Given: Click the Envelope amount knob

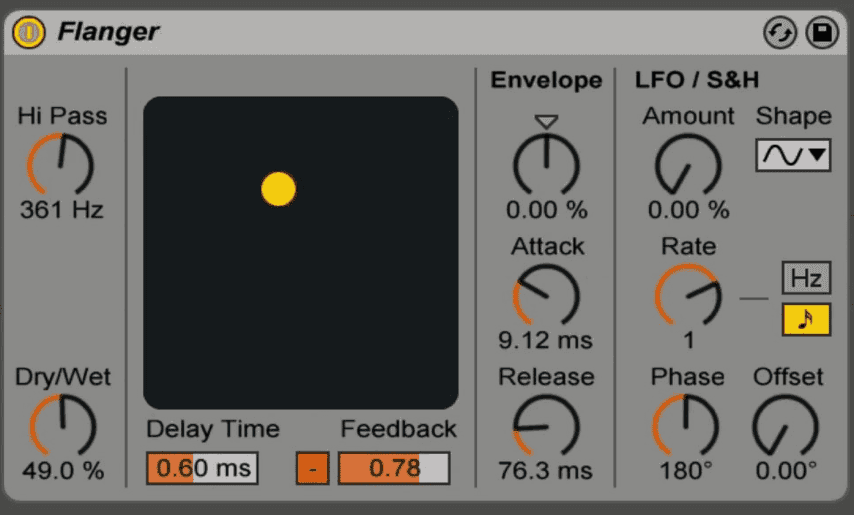Looking at the screenshot, I should click(546, 164).
